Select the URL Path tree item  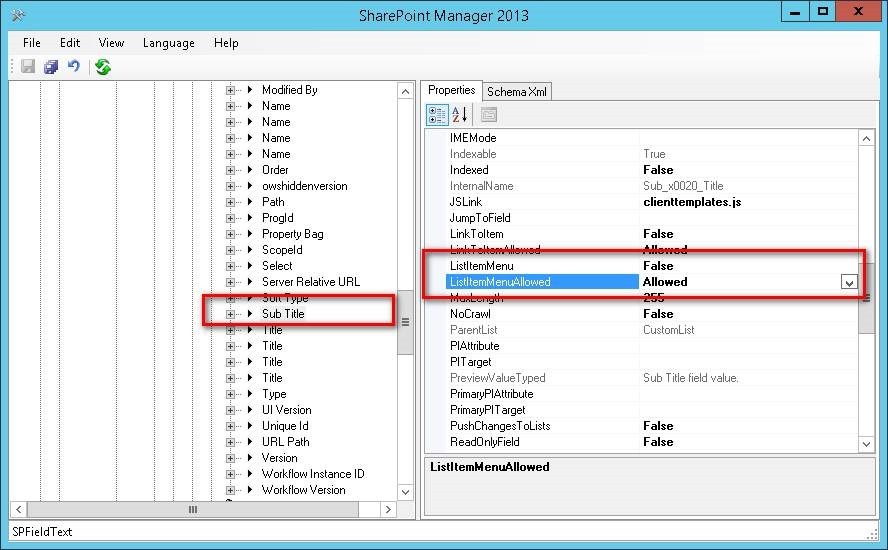click(x=285, y=442)
